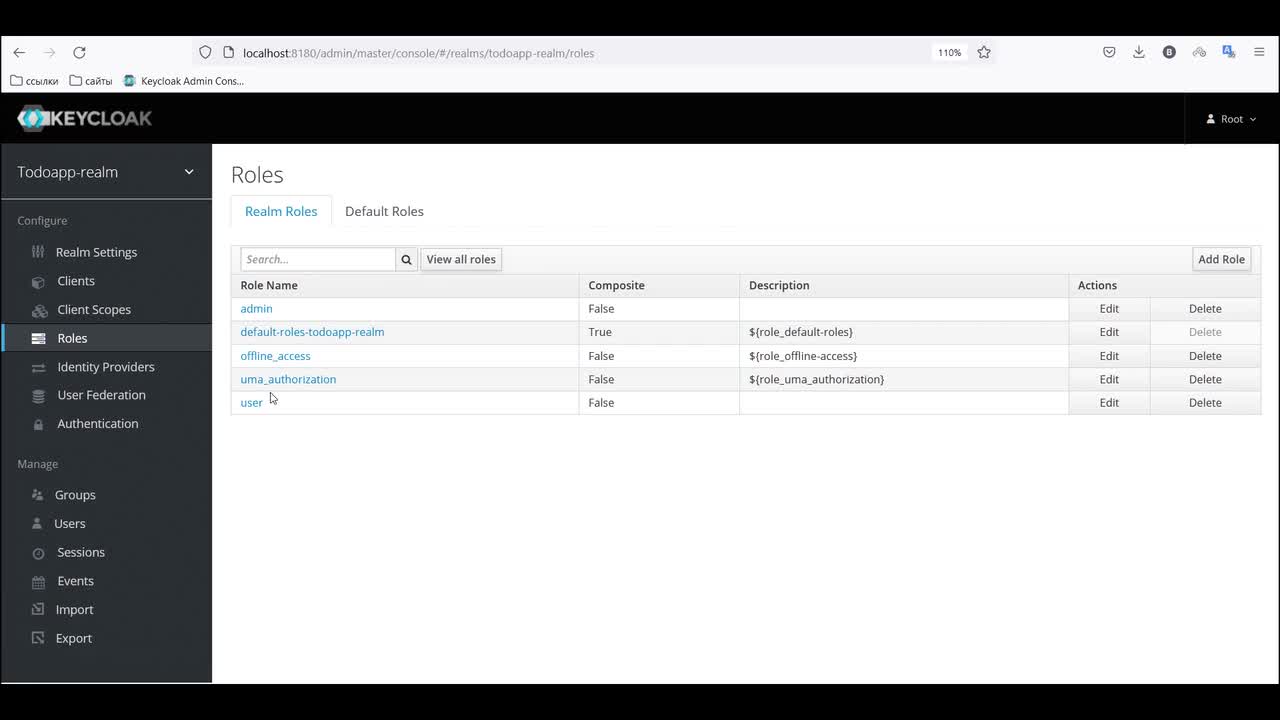
Task: Open the offline_access role link
Action: pyautogui.click(x=275, y=356)
